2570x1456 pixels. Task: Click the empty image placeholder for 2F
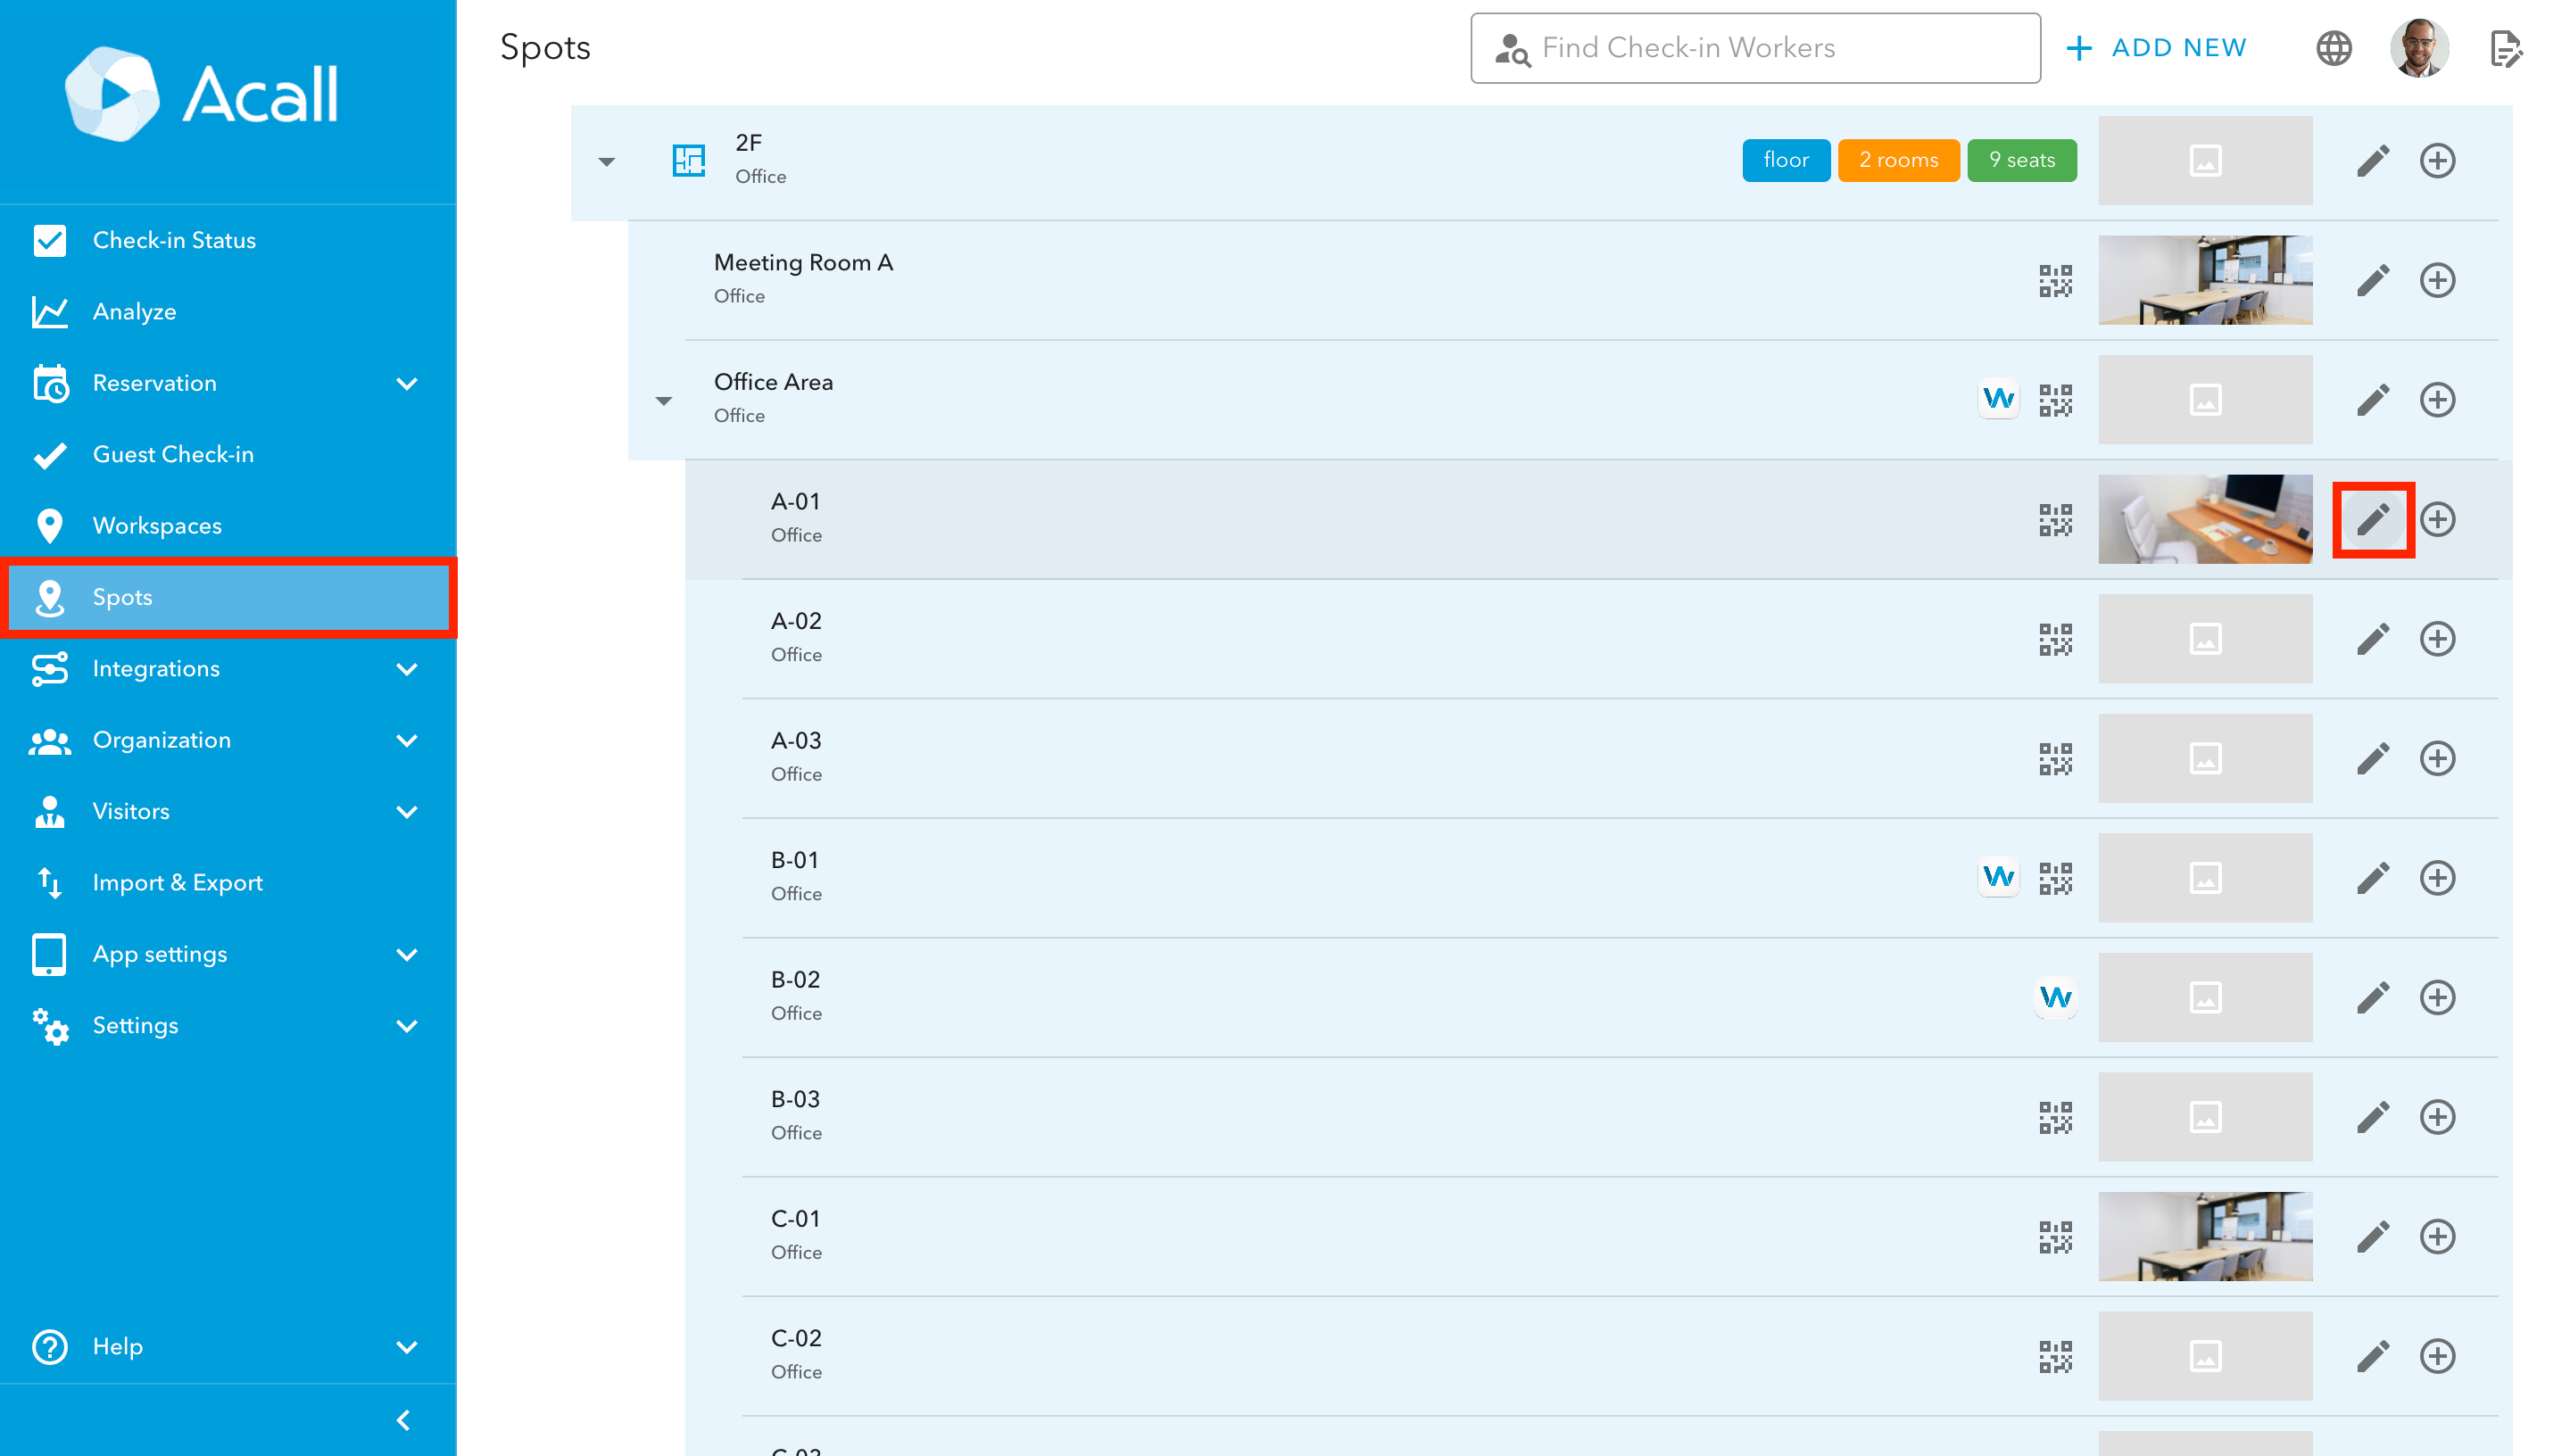coord(2205,160)
